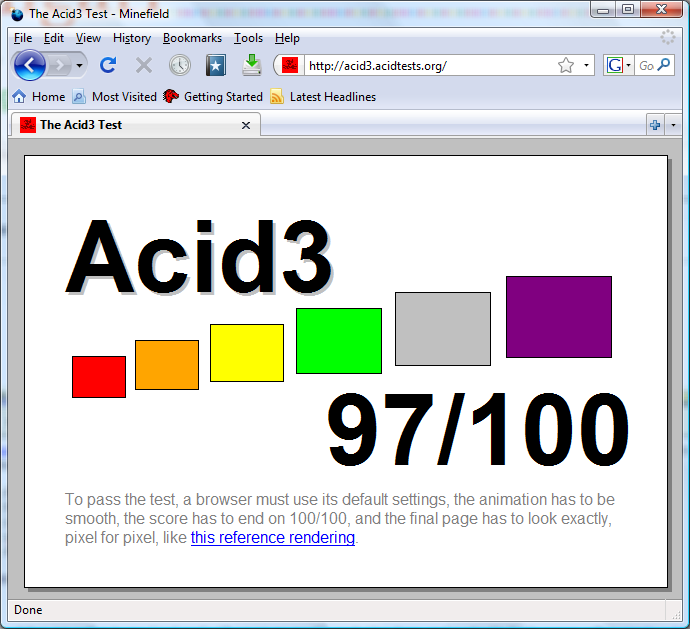Image resolution: width=690 pixels, height=629 pixels.
Task: Click the orange square on the page
Action: pyautogui.click(x=167, y=365)
